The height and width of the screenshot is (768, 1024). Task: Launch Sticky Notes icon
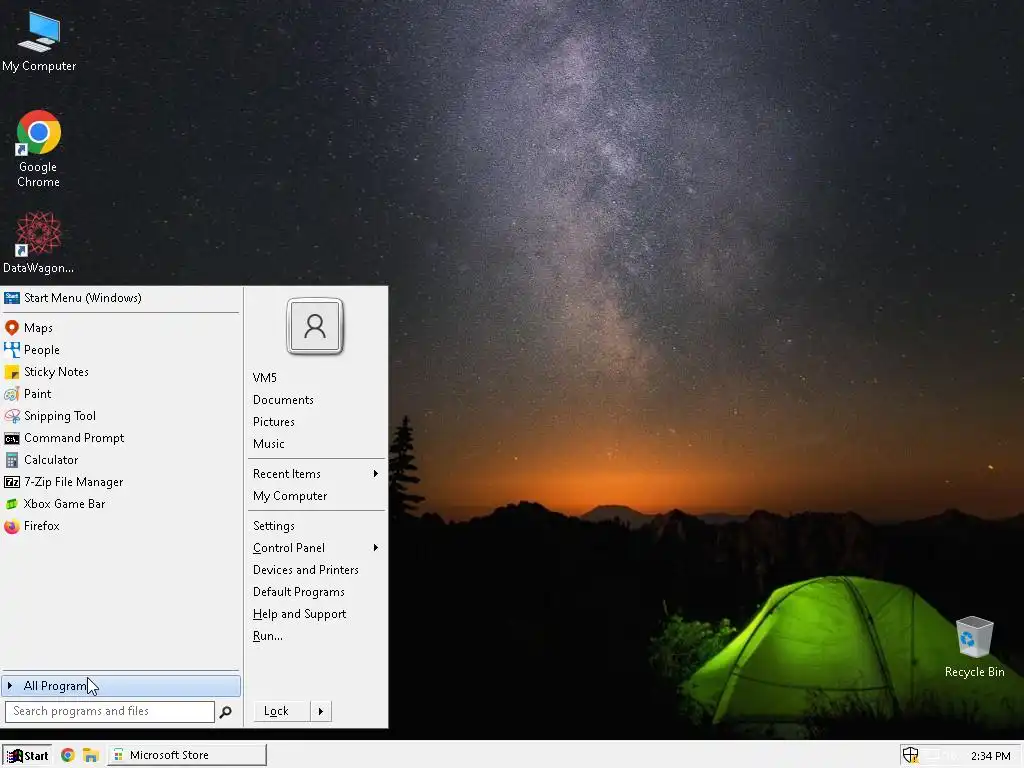(x=12, y=372)
